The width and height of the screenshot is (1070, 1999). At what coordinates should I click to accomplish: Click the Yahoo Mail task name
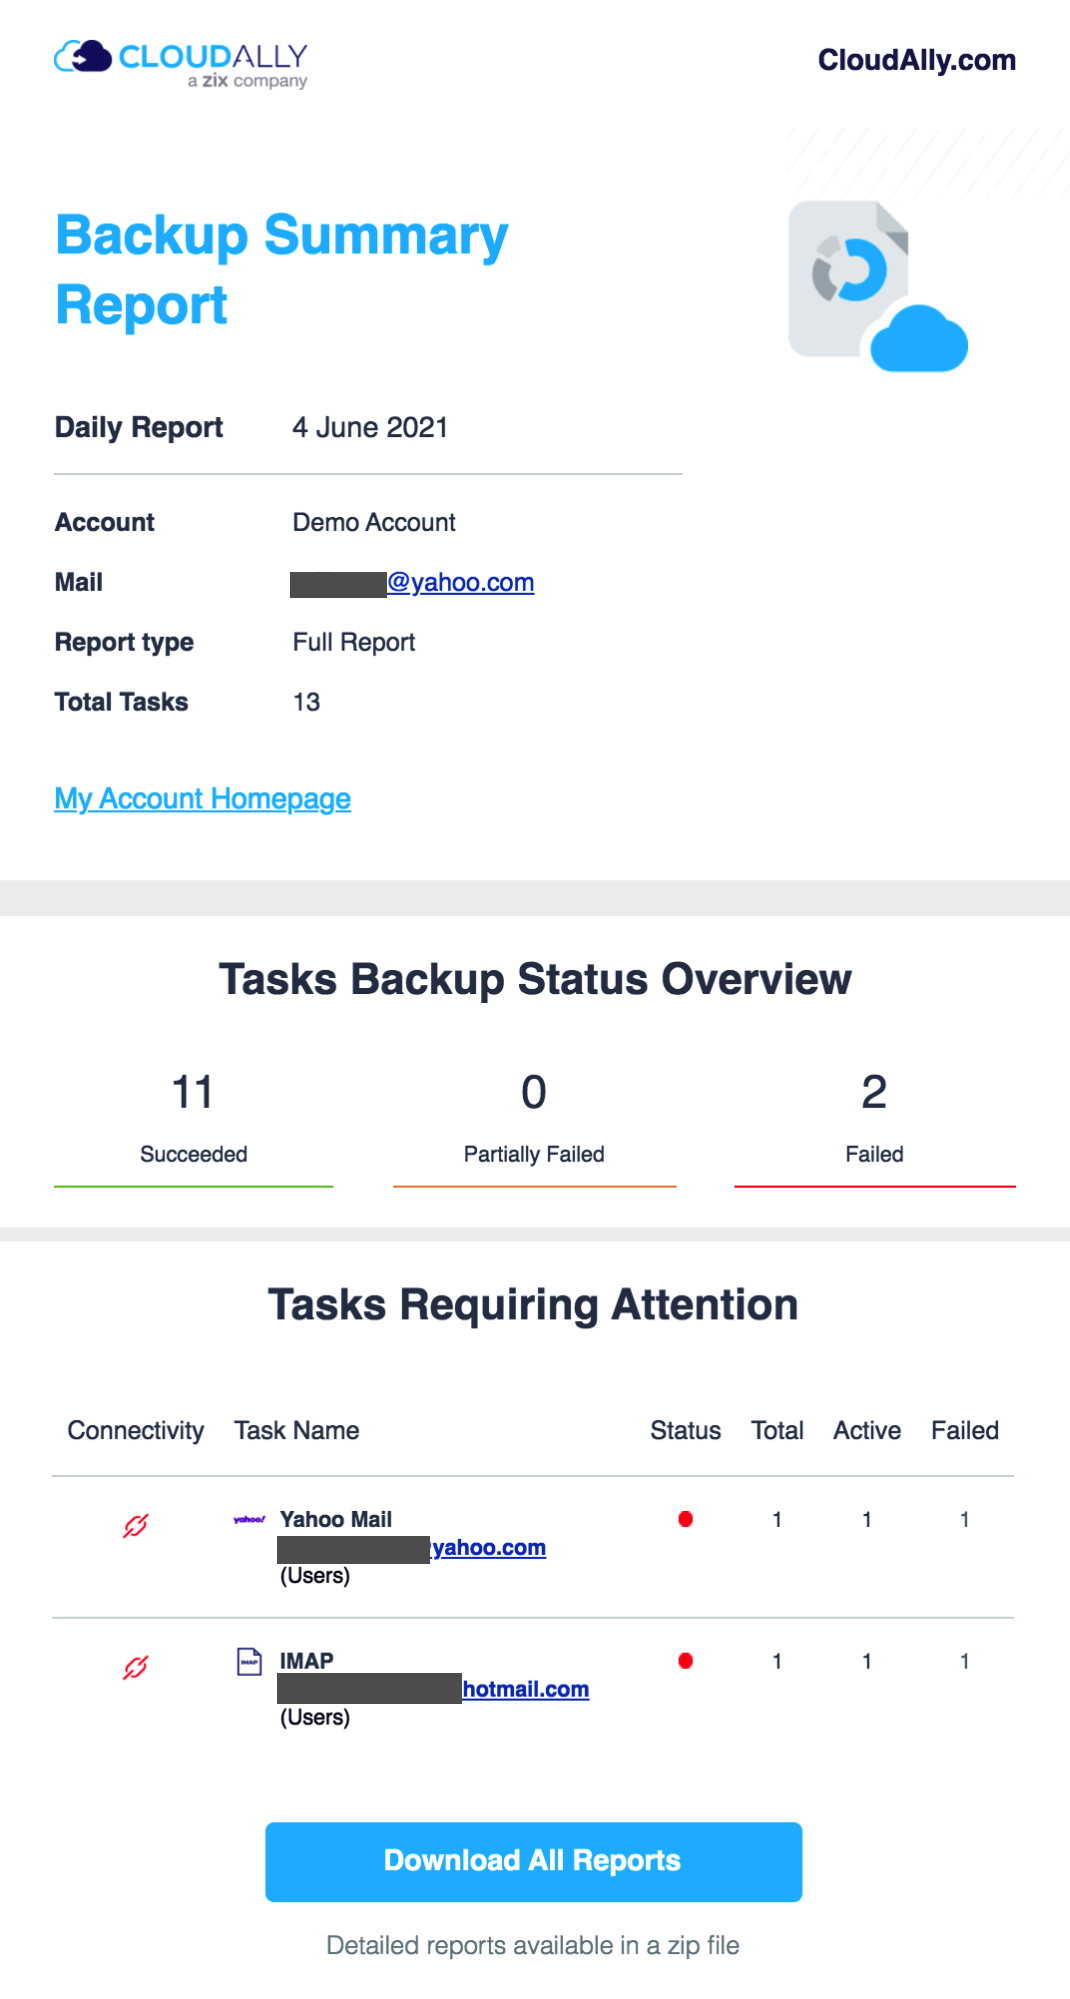[x=336, y=1519]
